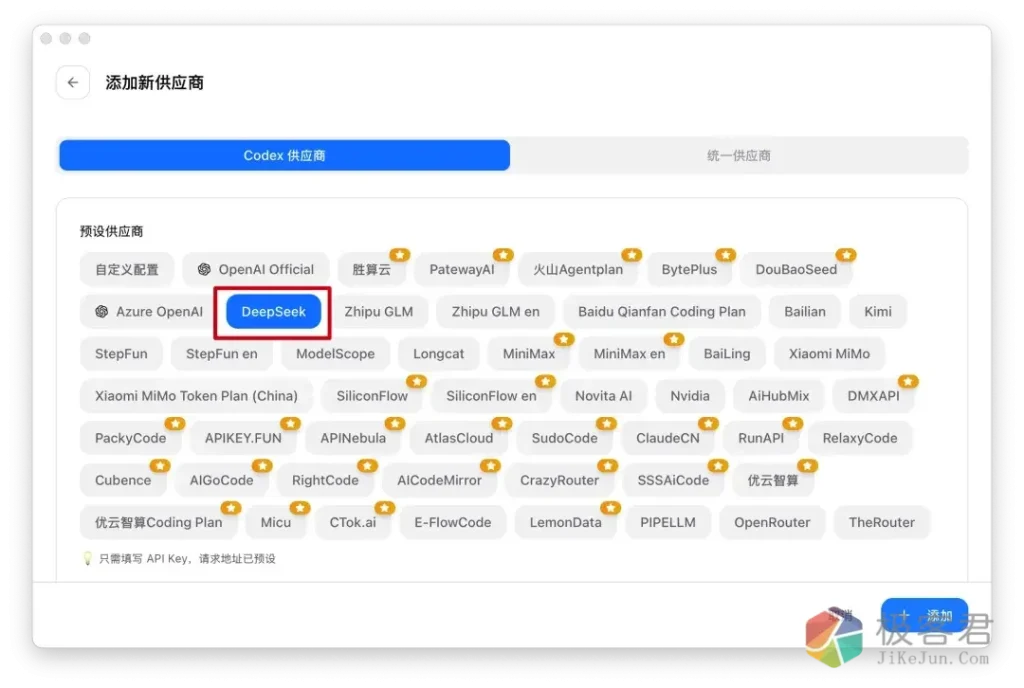The image size is (1024, 688).
Task: Choose the APINebula provider
Action: [x=353, y=438]
